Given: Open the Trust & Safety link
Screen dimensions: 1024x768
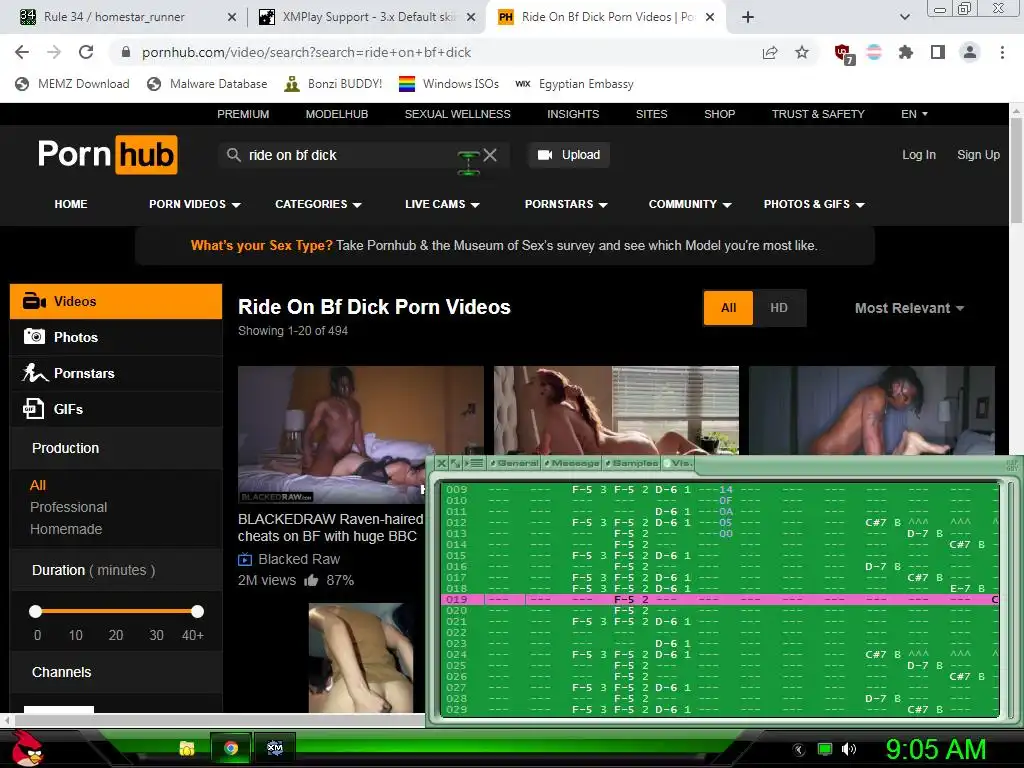Looking at the screenshot, I should [x=818, y=114].
